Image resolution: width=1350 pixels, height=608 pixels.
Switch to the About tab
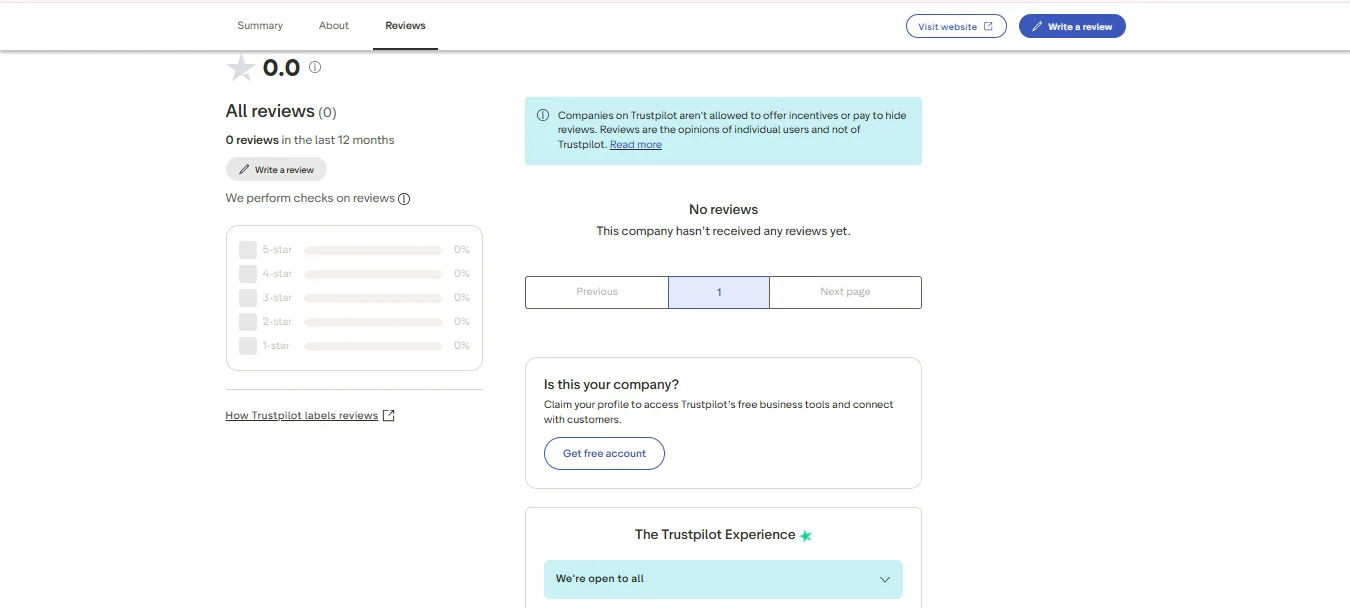[x=334, y=26]
